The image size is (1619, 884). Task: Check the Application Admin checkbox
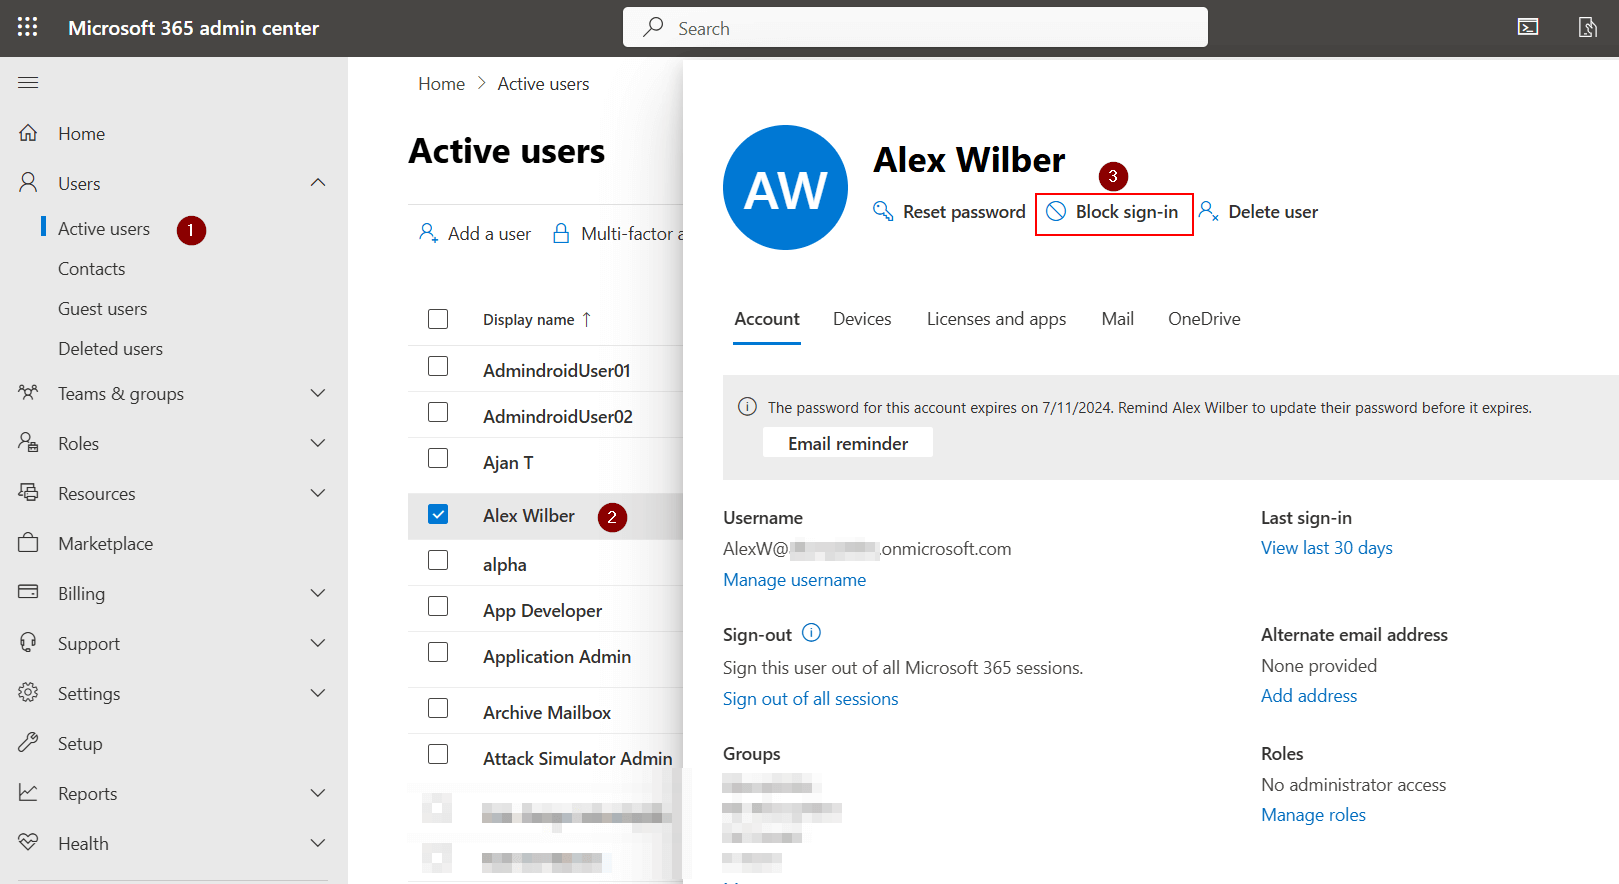438,652
